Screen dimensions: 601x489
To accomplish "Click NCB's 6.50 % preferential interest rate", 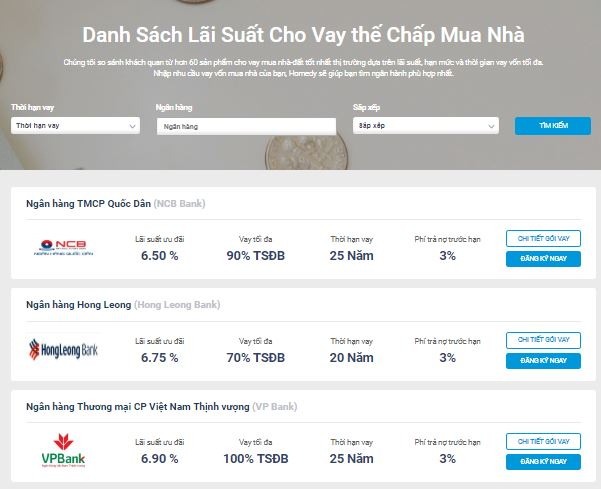I will pos(159,256).
